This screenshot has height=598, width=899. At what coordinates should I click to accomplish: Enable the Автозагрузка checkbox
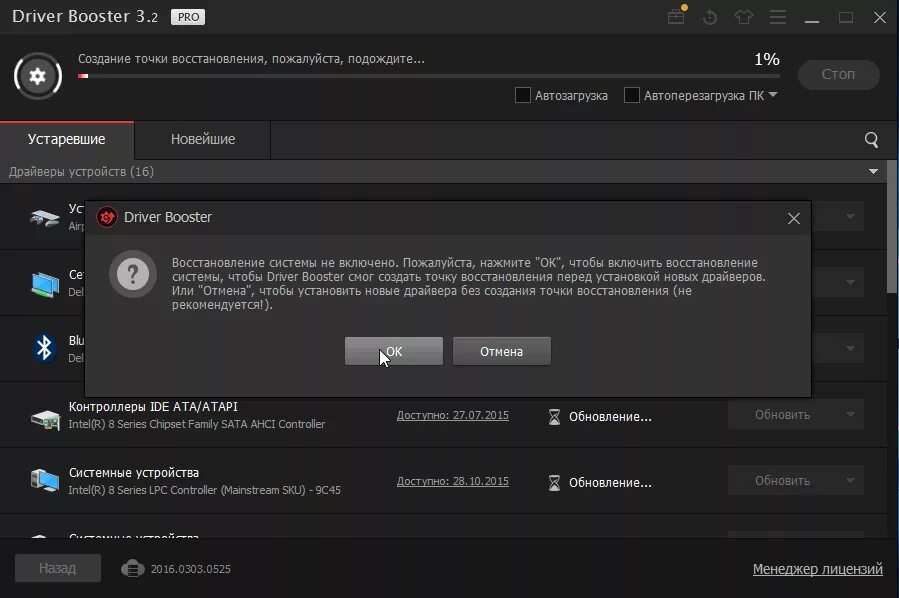(522, 95)
